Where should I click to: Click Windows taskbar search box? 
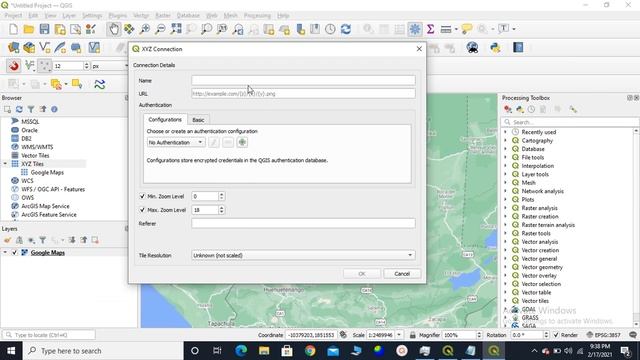point(103,351)
